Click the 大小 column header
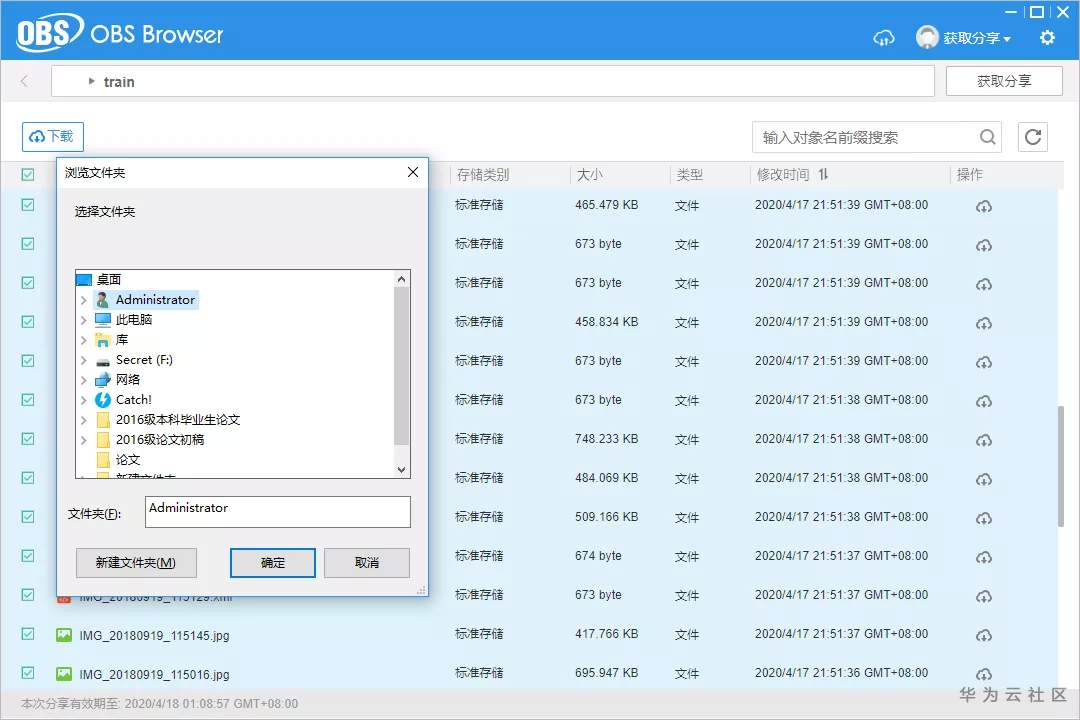The height and width of the screenshot is (720, 1080). click(590, 175)
